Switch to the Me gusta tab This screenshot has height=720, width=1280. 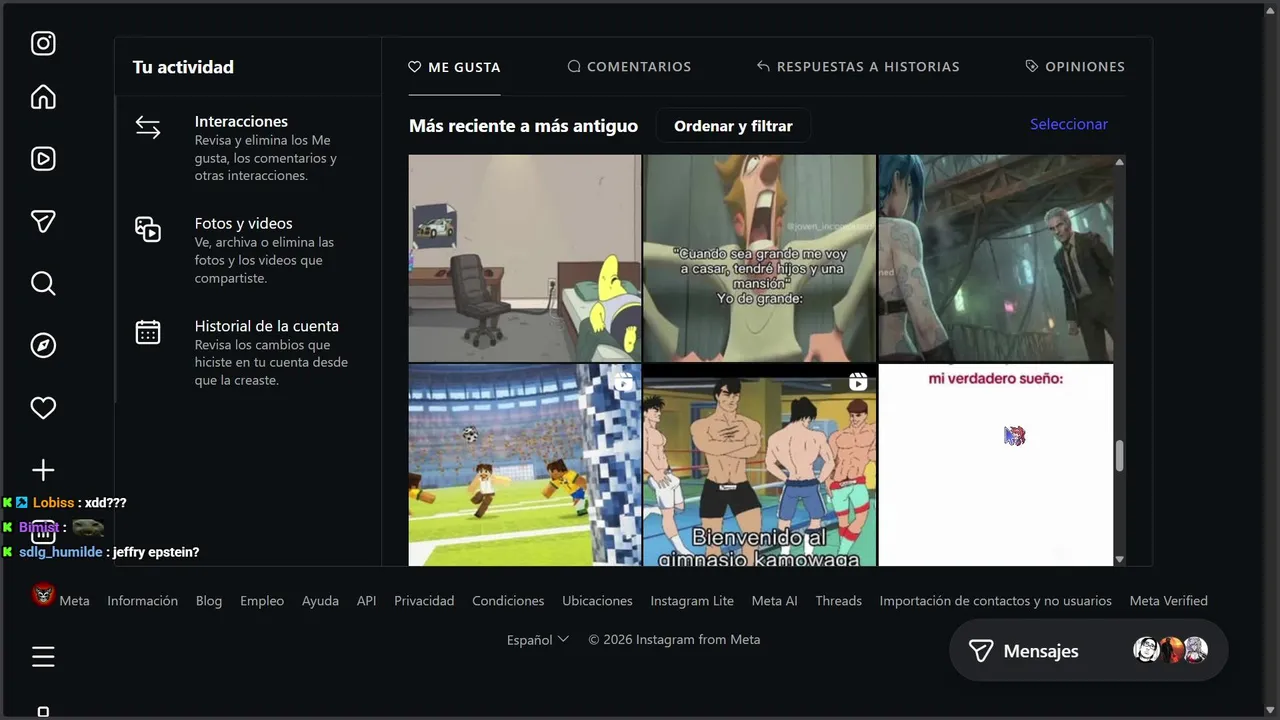(x=454, y=67)
